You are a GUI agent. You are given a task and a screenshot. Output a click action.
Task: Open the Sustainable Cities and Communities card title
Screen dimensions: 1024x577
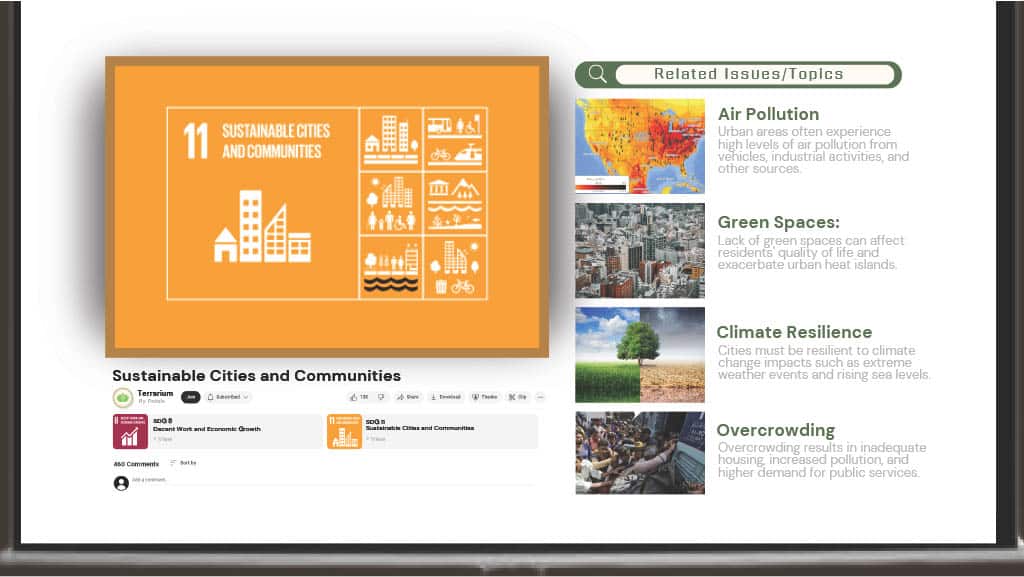420,428
